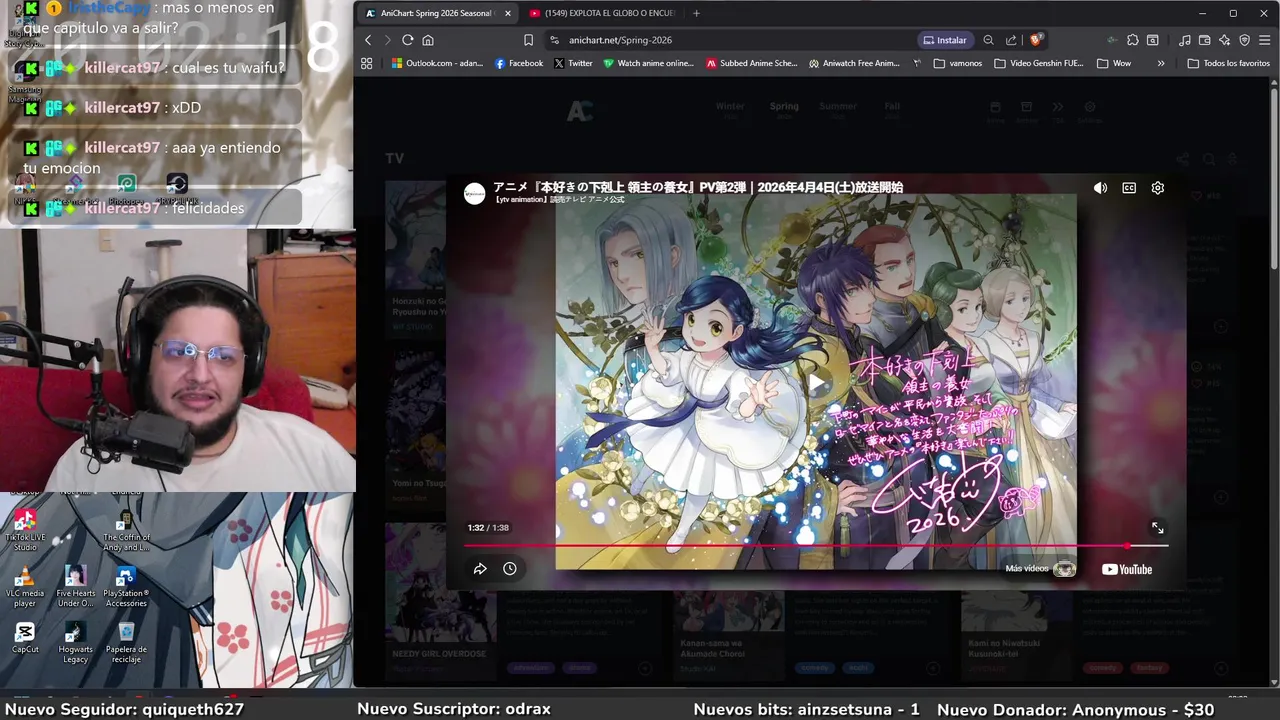Open Hogwarts Legacy desktop shortcut
Image resolution: width=1280 pixels, height=720 pixels.
75,642
